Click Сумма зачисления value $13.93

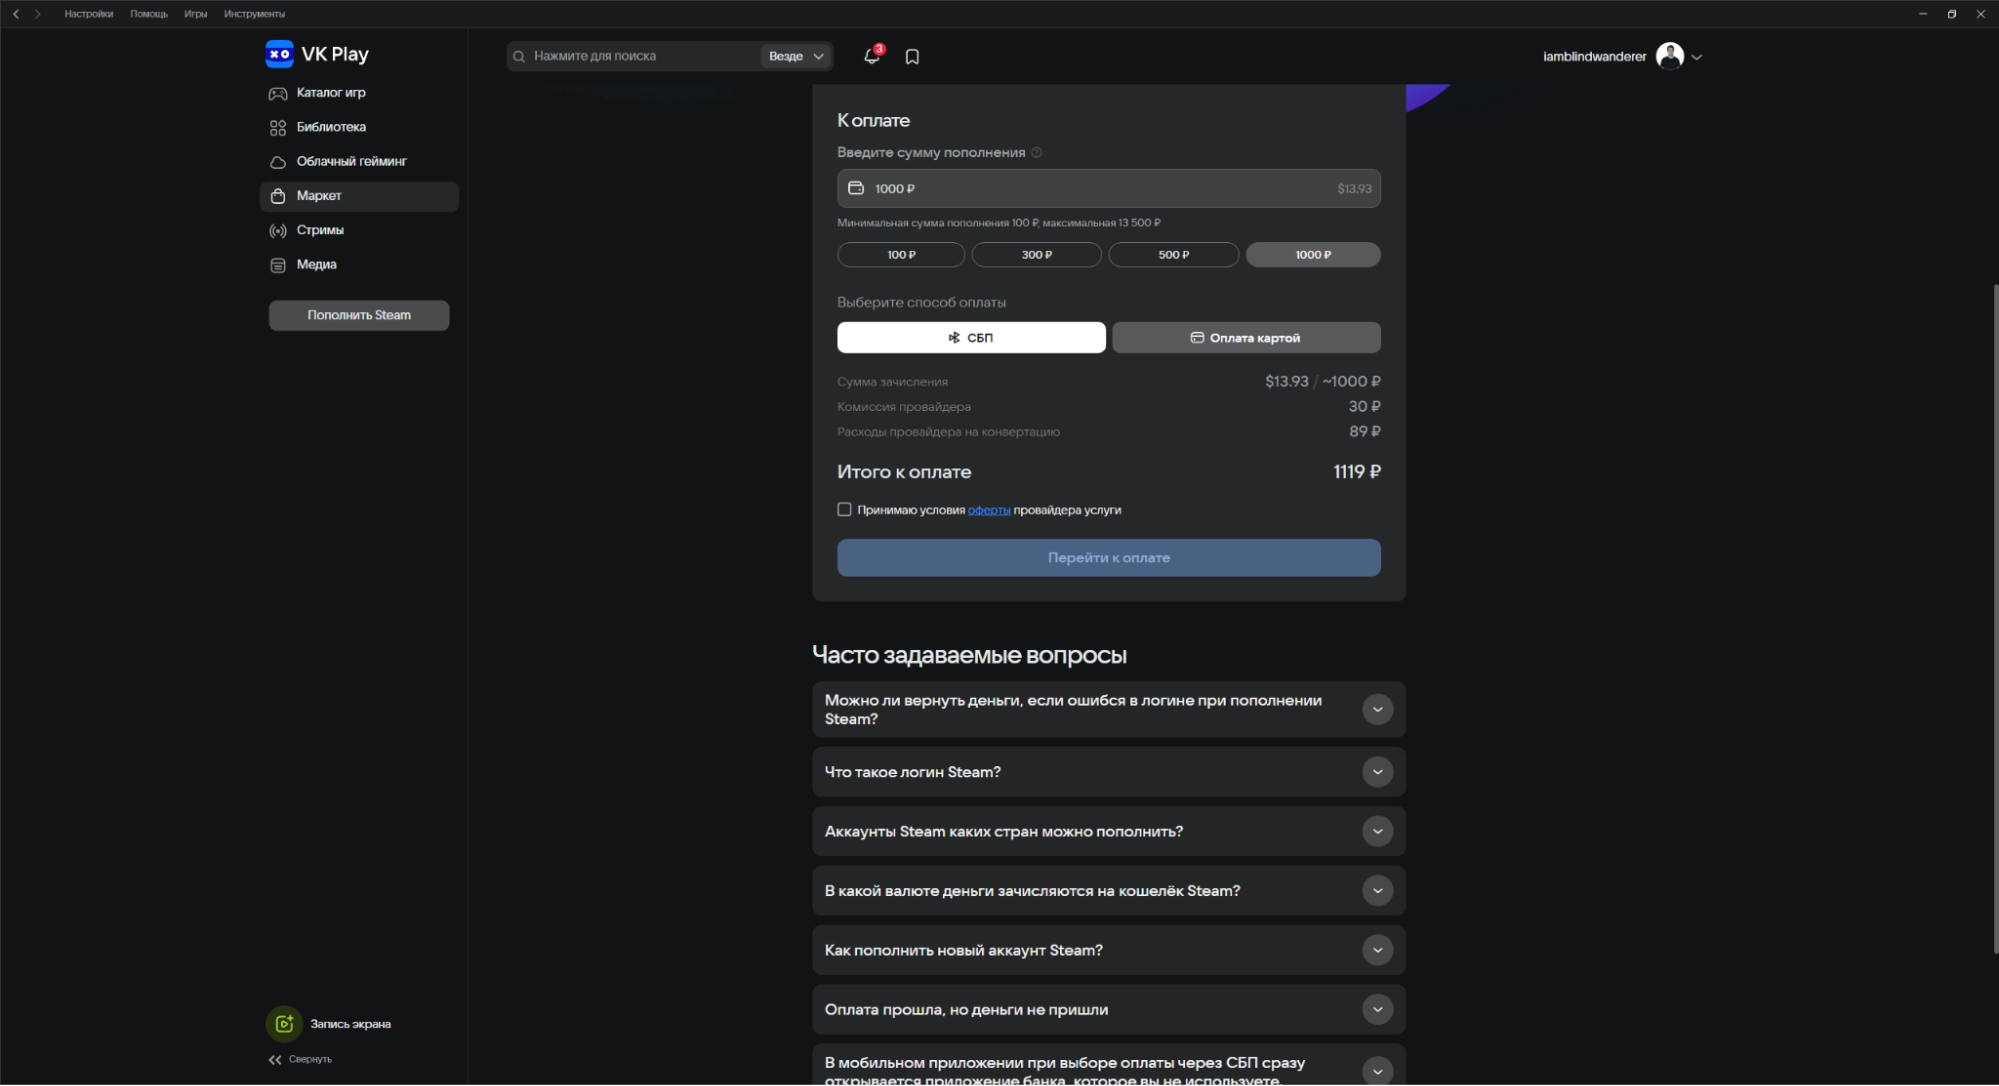pyautogui.click(x=1286, y=382)
